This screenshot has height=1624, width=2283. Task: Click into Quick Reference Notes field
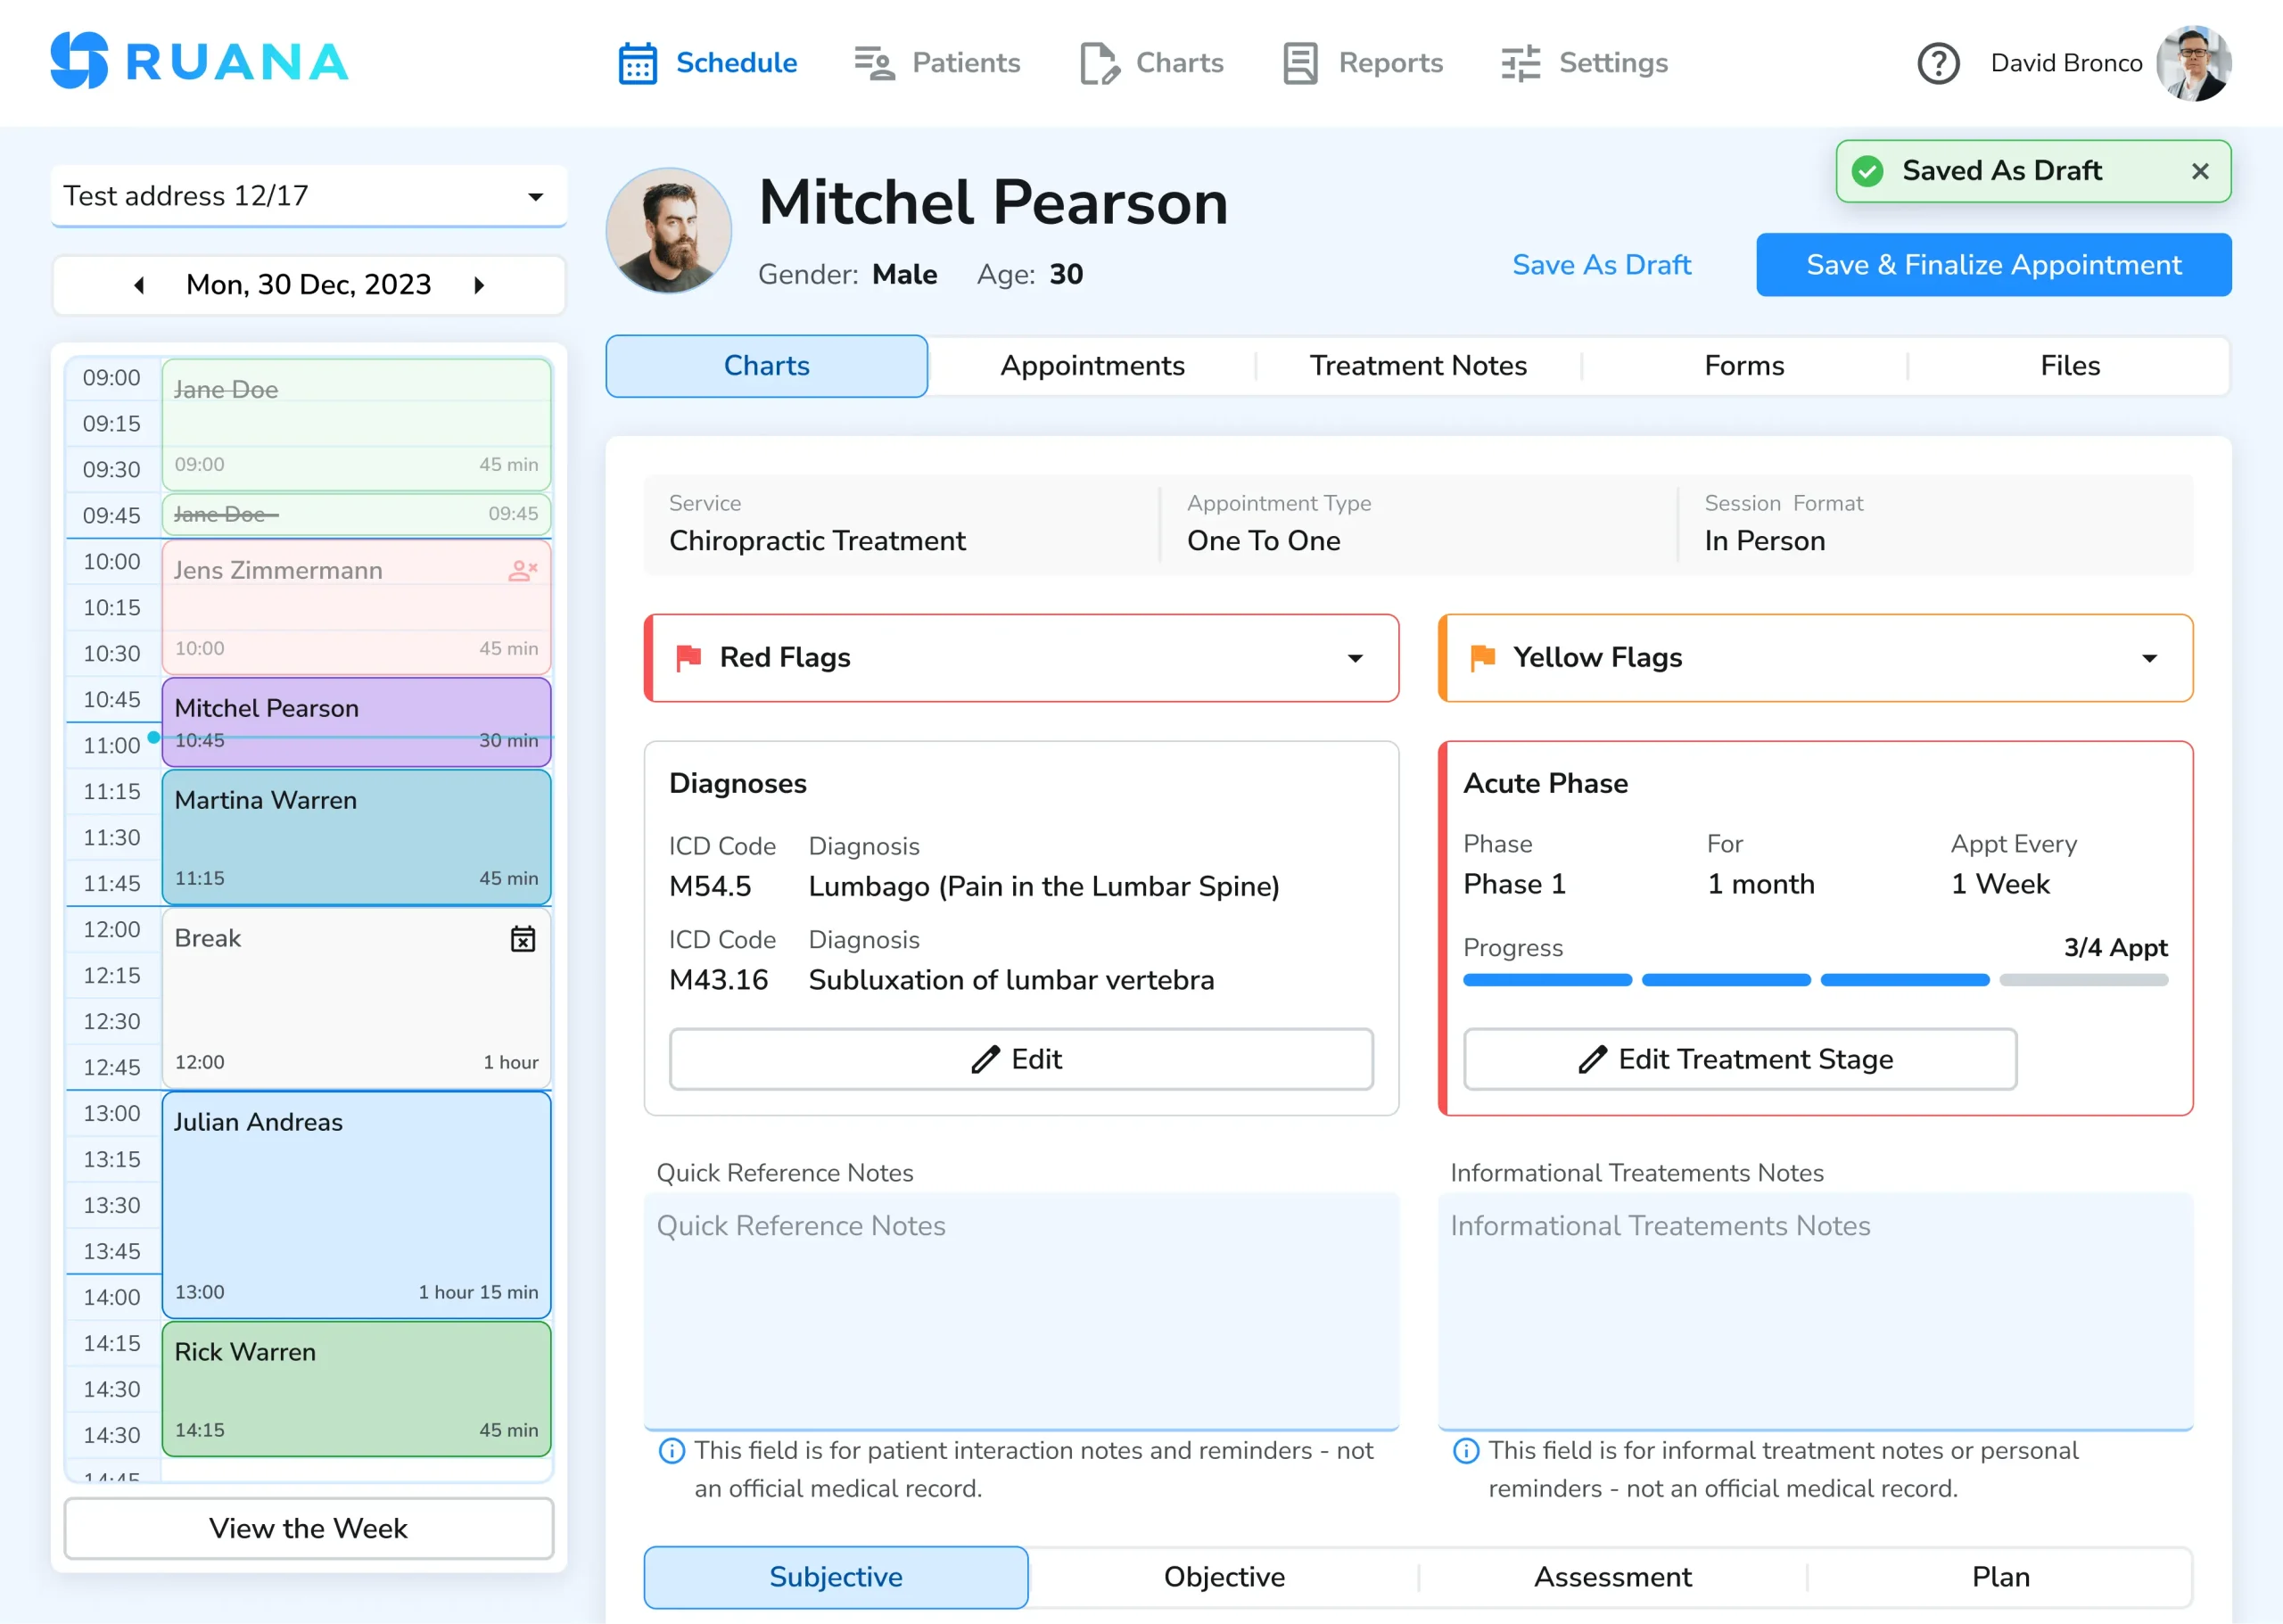pos(1021,1311)
